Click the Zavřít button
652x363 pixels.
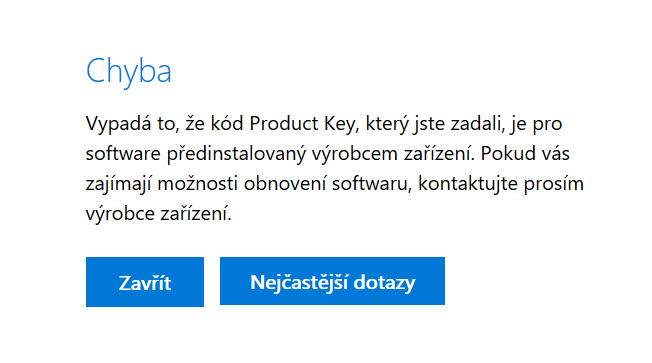point(145,282)
